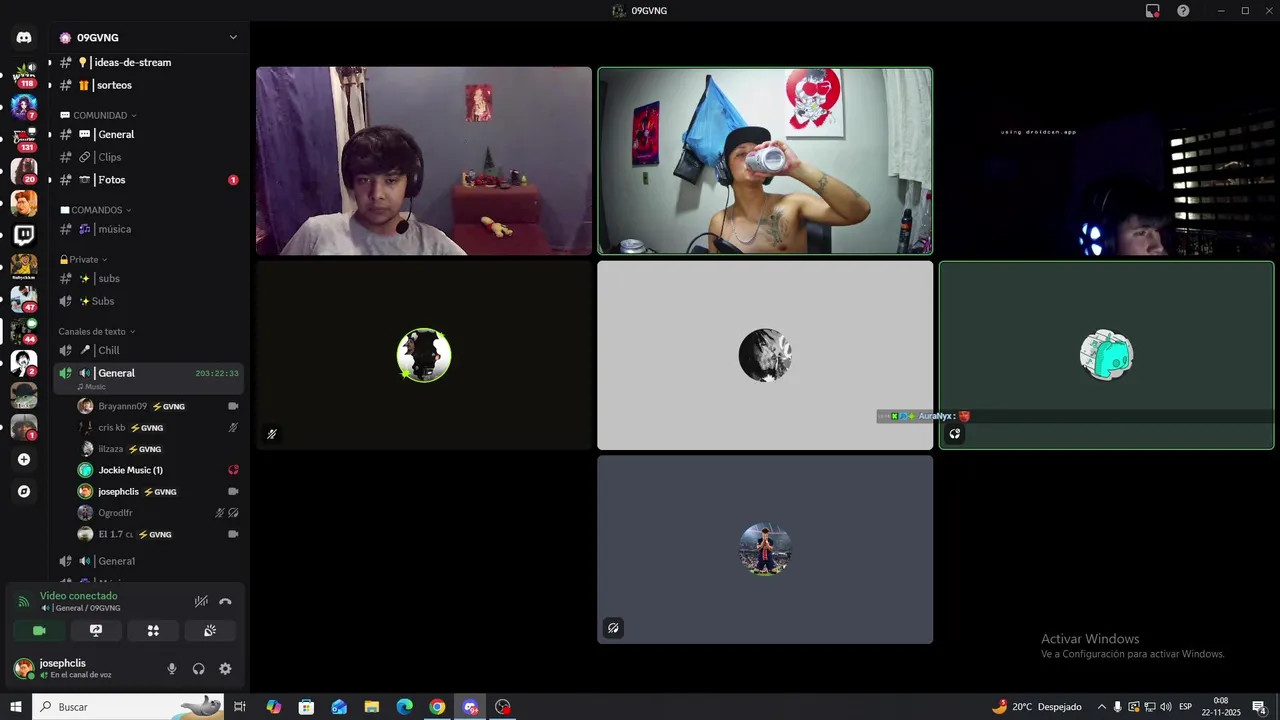
Task: Open the activities launcher button
Action: coord(153,630)
